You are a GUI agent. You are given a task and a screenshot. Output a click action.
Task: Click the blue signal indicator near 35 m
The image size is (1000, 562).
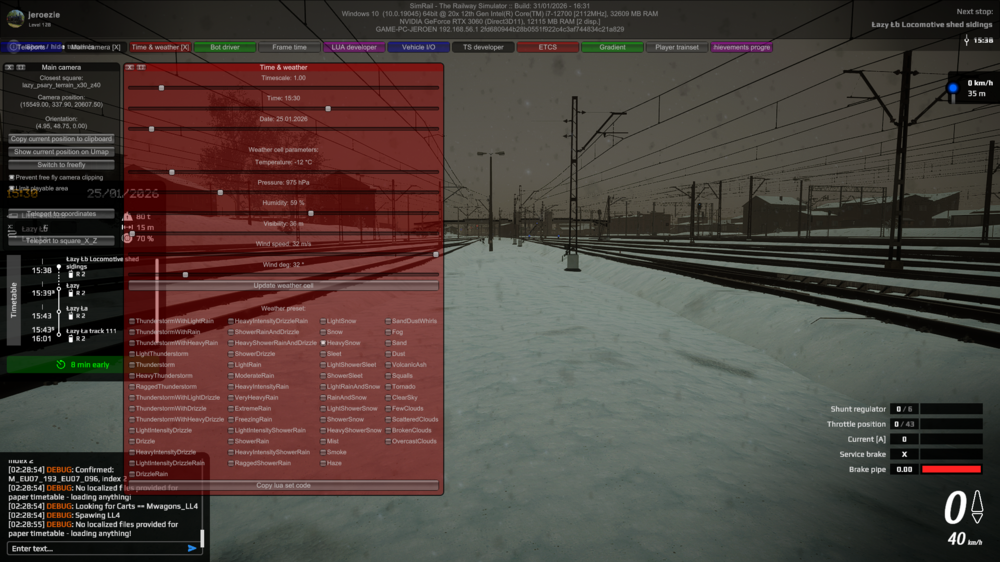coord(953,88)
